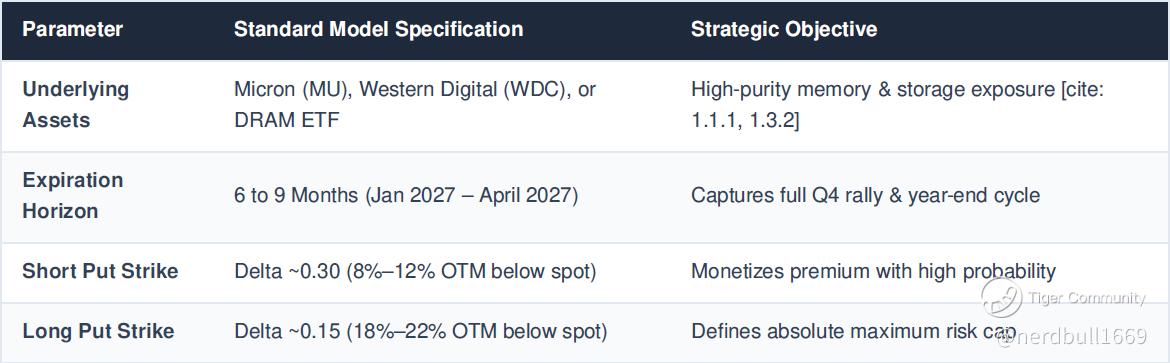
Task: Click the Tiger Community watermark text
Action: pyautogui.click(x=1086, y=298)
